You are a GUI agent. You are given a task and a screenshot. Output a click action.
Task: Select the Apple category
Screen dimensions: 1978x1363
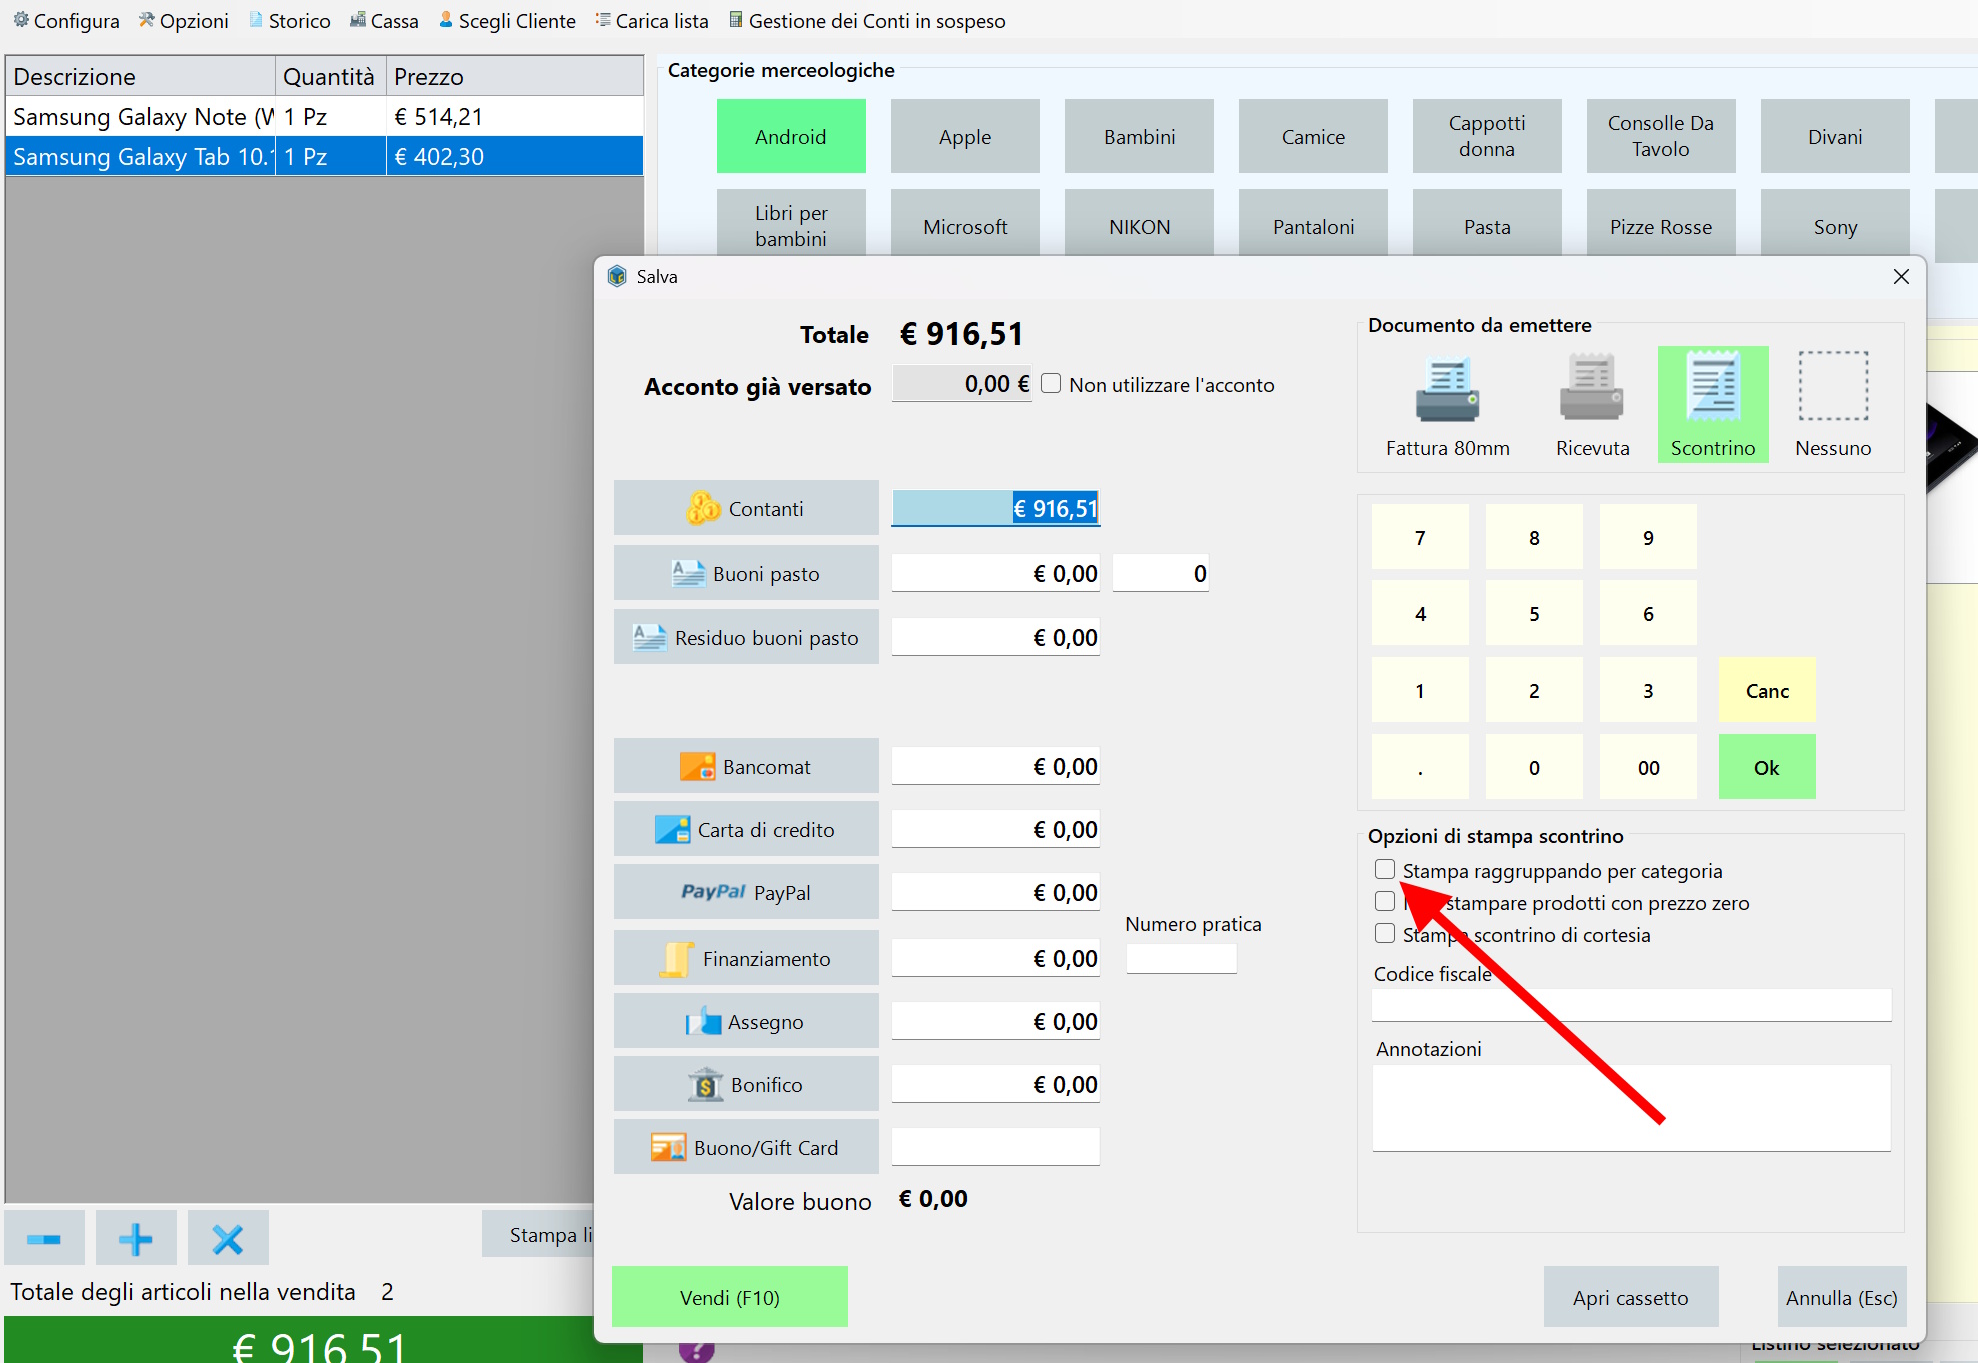click(x=965, y=137)
